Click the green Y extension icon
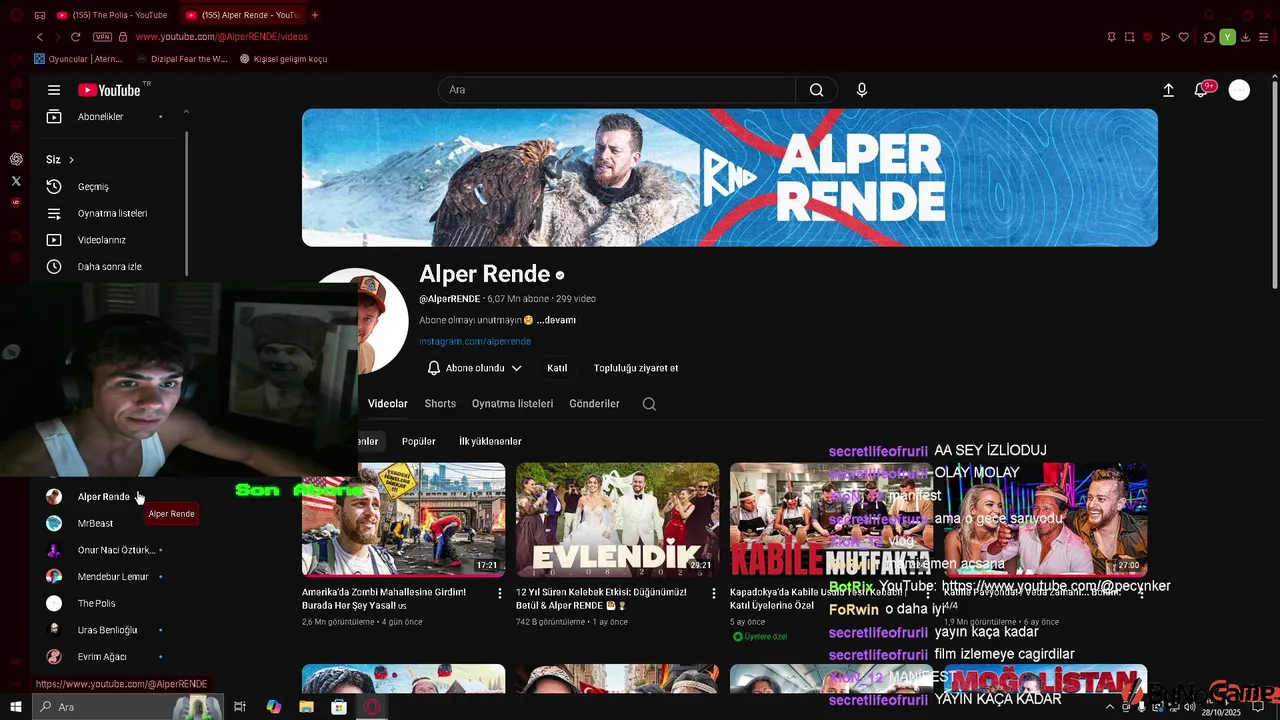Viewport: 1280px width, 720px height. pos(1227,37)
